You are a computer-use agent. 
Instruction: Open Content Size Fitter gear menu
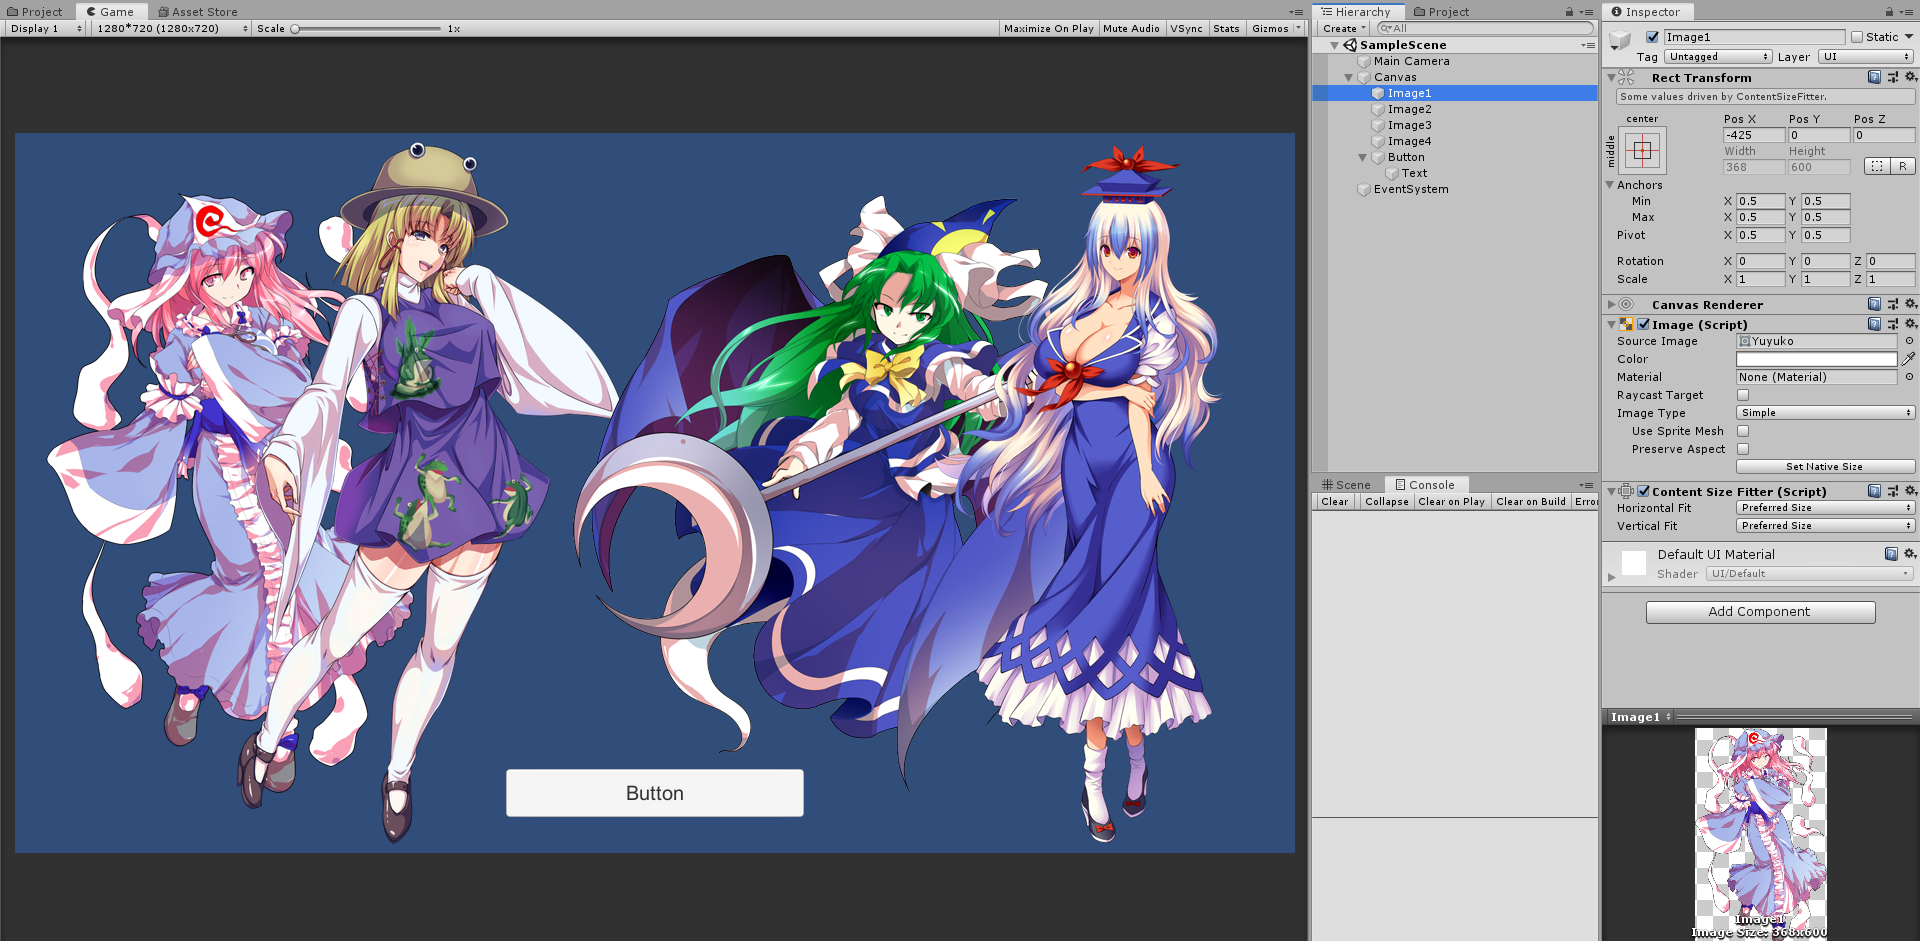click(x=1910, y=491)
